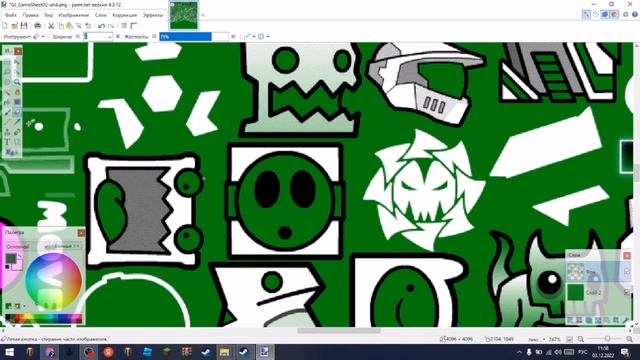This screenshot has width=640, height=360.
Task: Open the image list dropdown arrow beside the thumbnail
Action: tap(203, 15)
